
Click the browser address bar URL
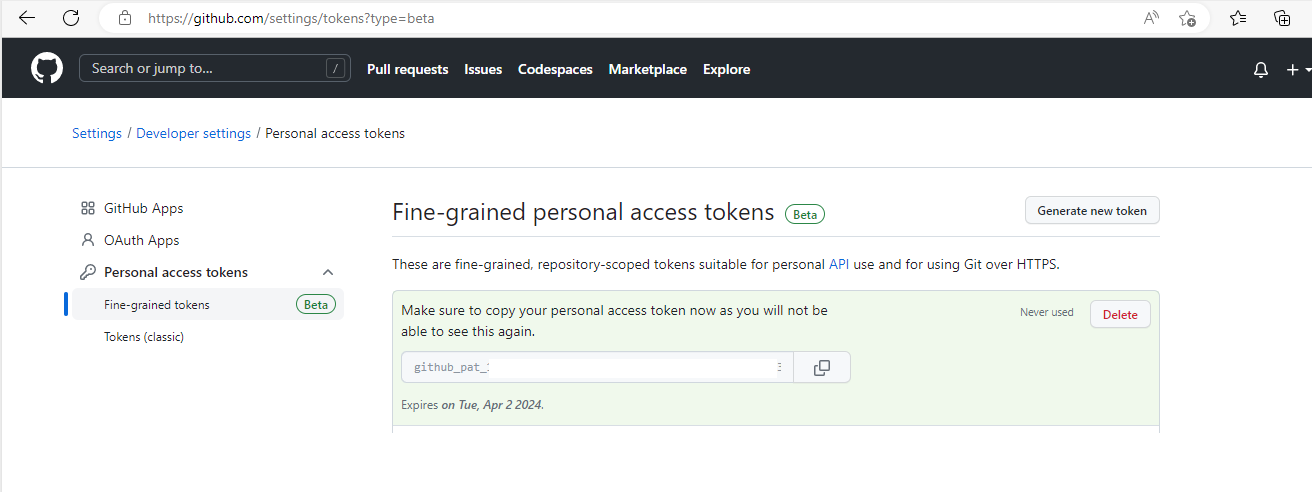tap(291, 18)
